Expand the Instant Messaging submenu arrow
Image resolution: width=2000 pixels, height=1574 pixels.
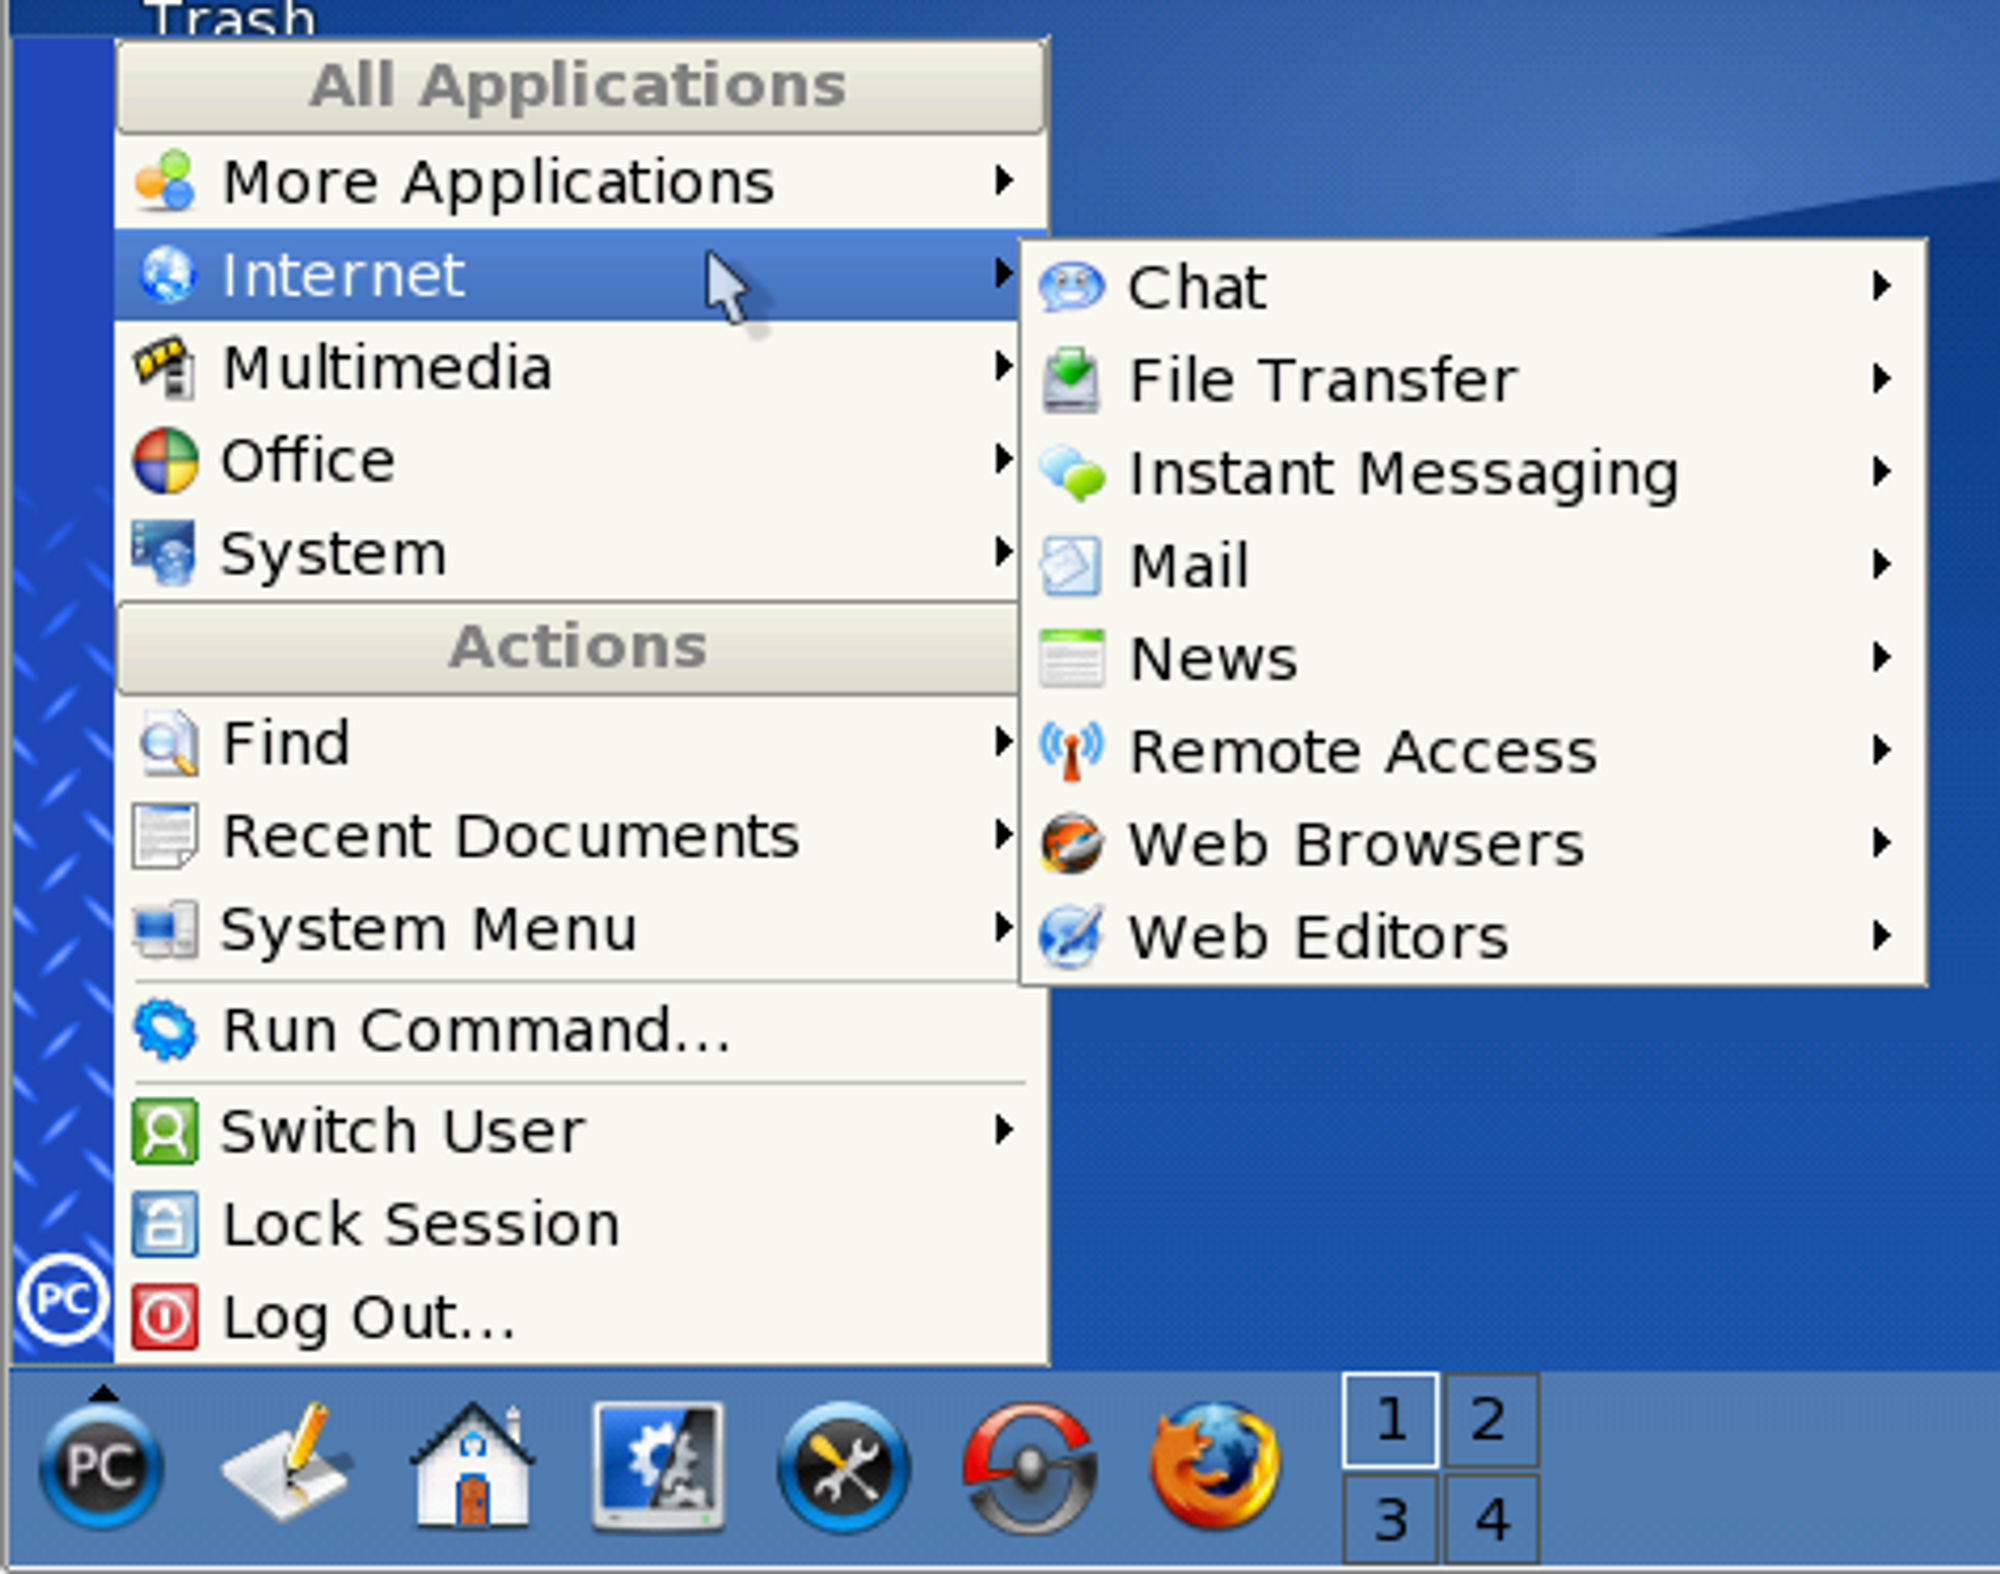(x=1881, y=473)
